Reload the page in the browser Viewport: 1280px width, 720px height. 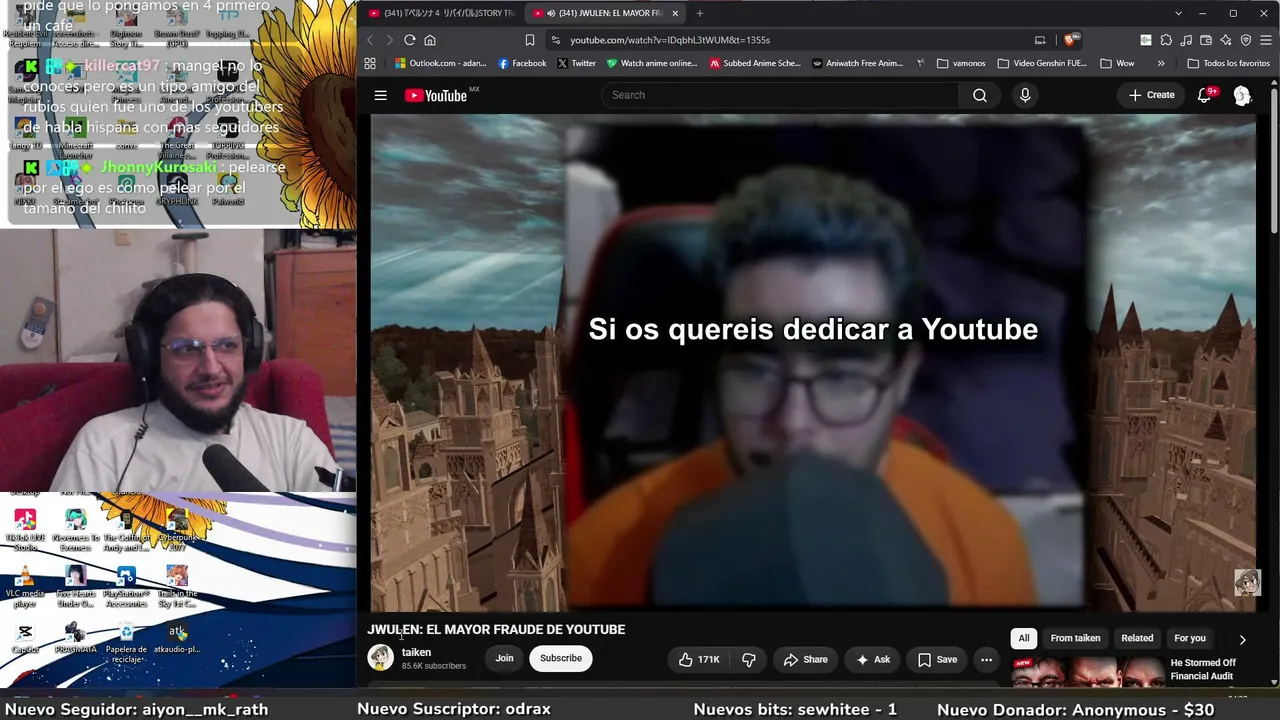(x=409, y=40)
